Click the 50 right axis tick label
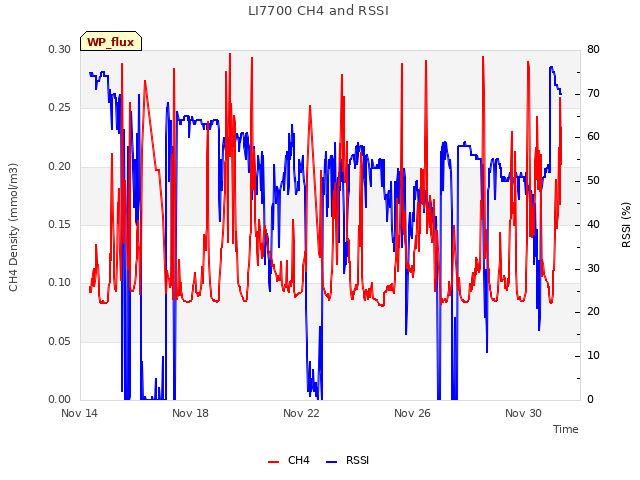 pyautogui.click(x=593, y=180)
